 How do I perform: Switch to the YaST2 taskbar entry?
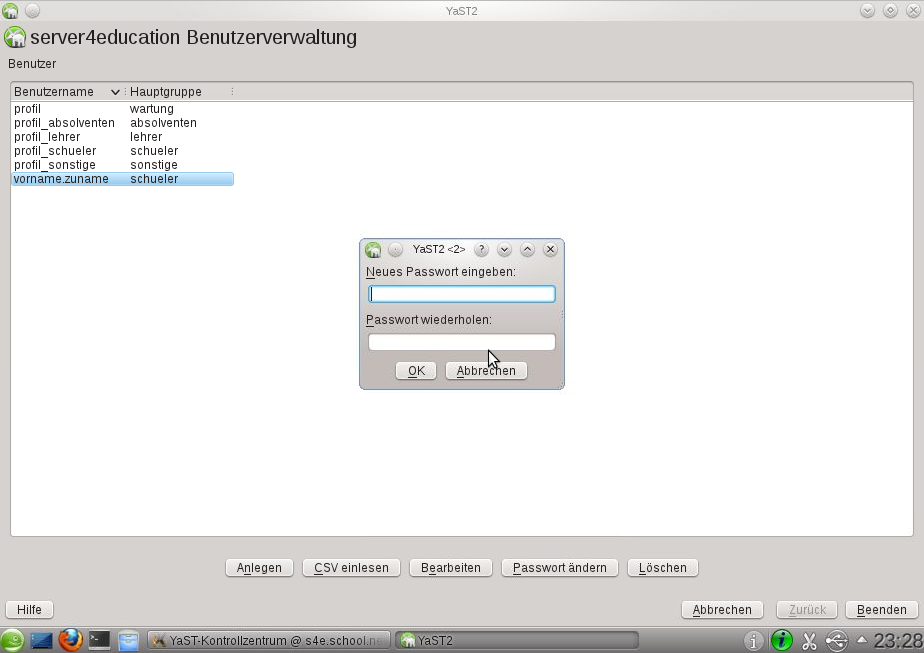[x=516, y=641]
